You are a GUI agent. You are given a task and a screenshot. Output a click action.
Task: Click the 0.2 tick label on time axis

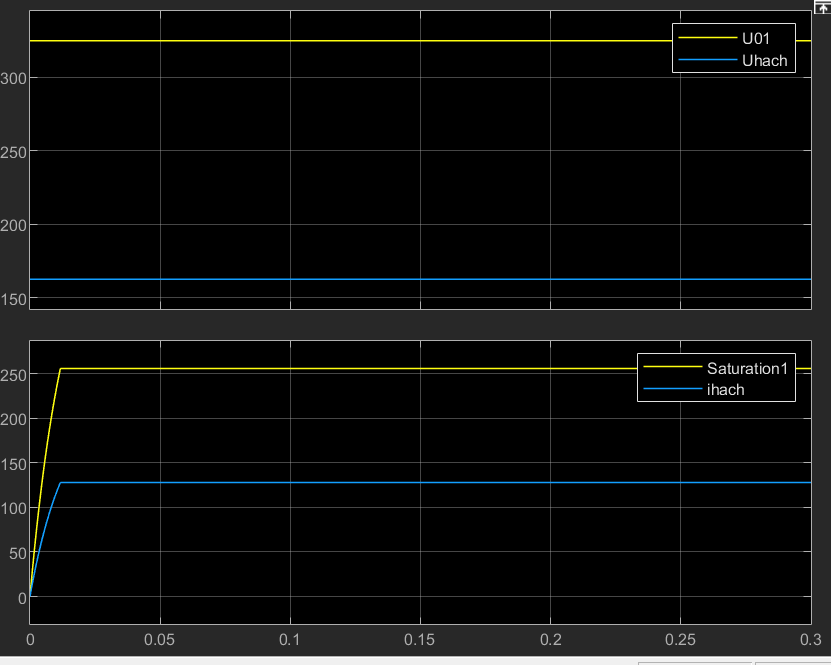click(x=550, y=638)
